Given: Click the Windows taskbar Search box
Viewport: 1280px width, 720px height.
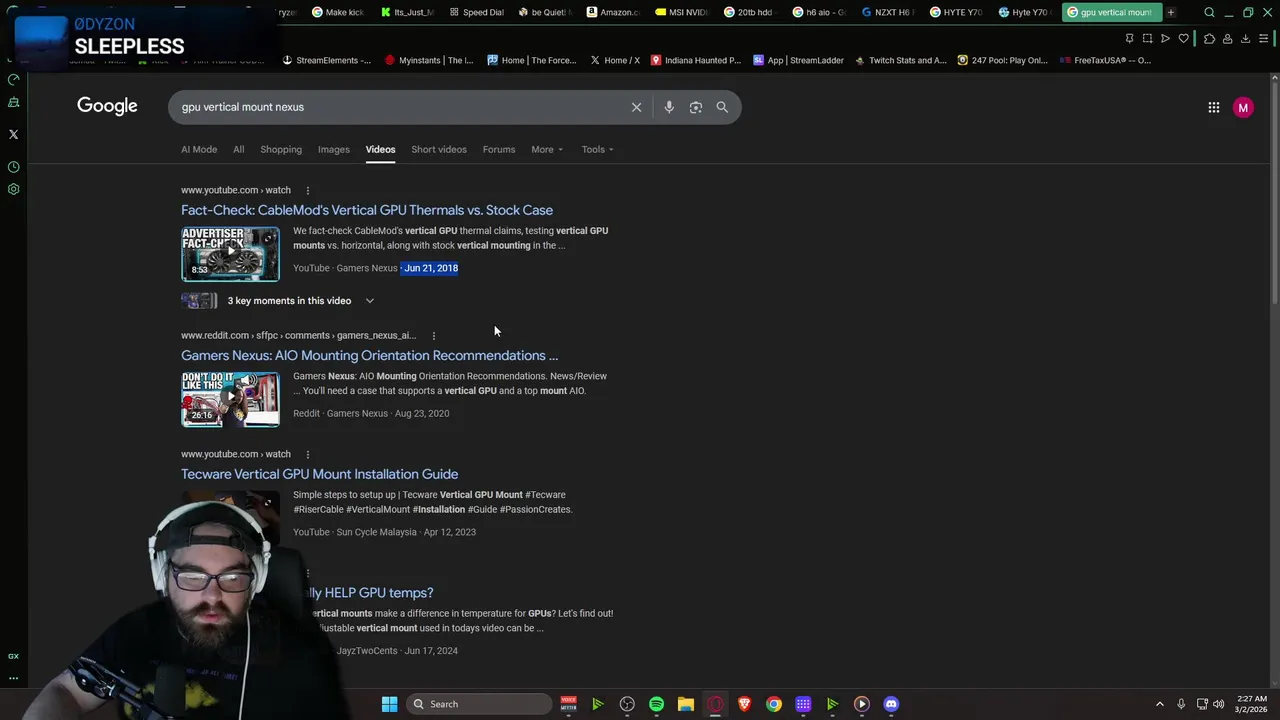Looking at the screenshot, I should click(480, 704).
